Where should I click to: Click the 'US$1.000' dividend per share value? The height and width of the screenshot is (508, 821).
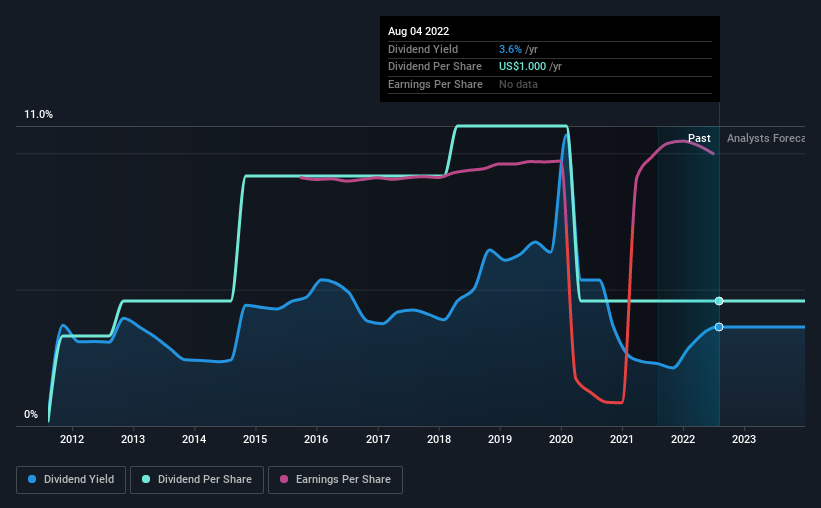coord(522,67)
